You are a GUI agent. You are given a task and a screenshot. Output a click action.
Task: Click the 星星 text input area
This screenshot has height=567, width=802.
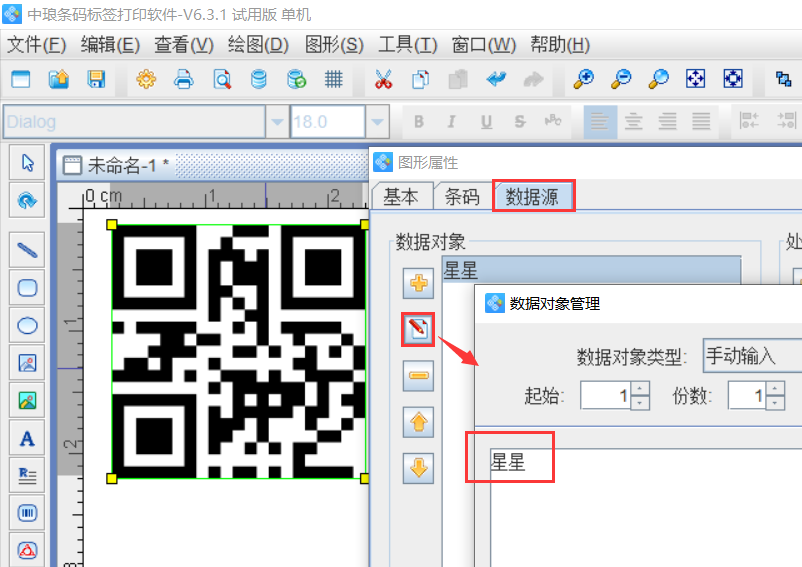pyautogui.click(x=646, y=507)
